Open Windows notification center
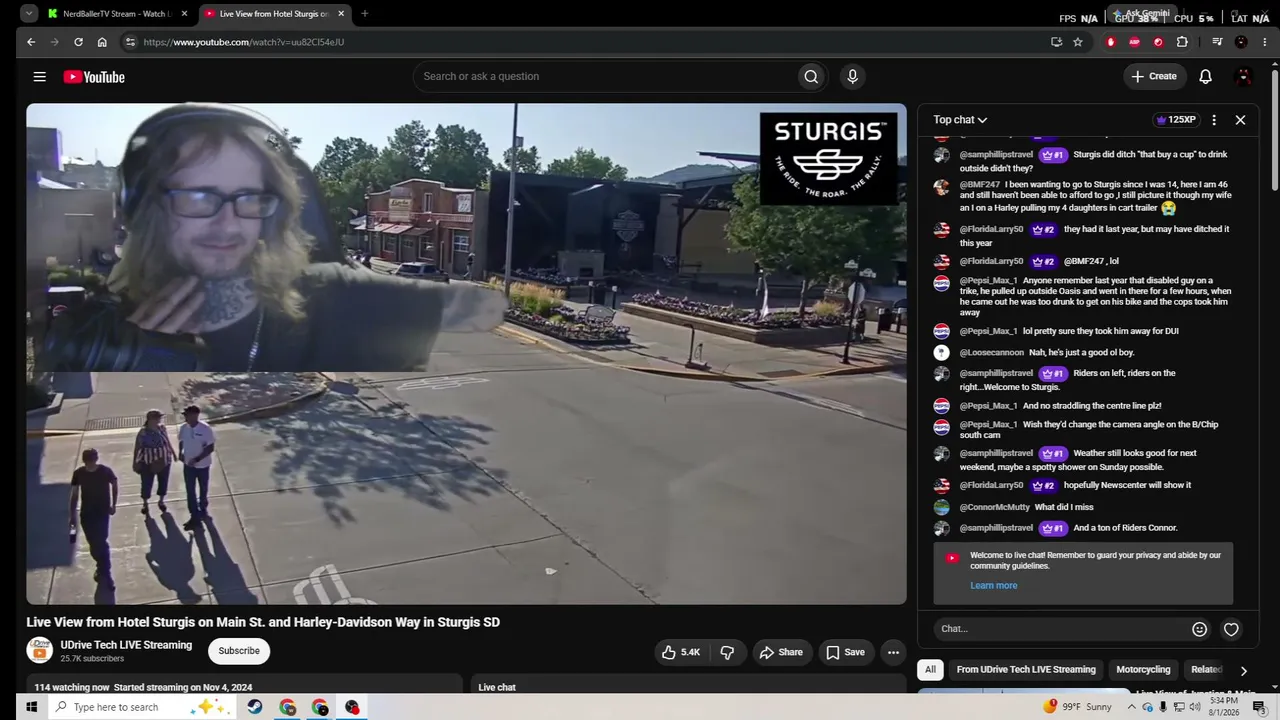Screen dimensions: 1280x720 click(1259, 707)
